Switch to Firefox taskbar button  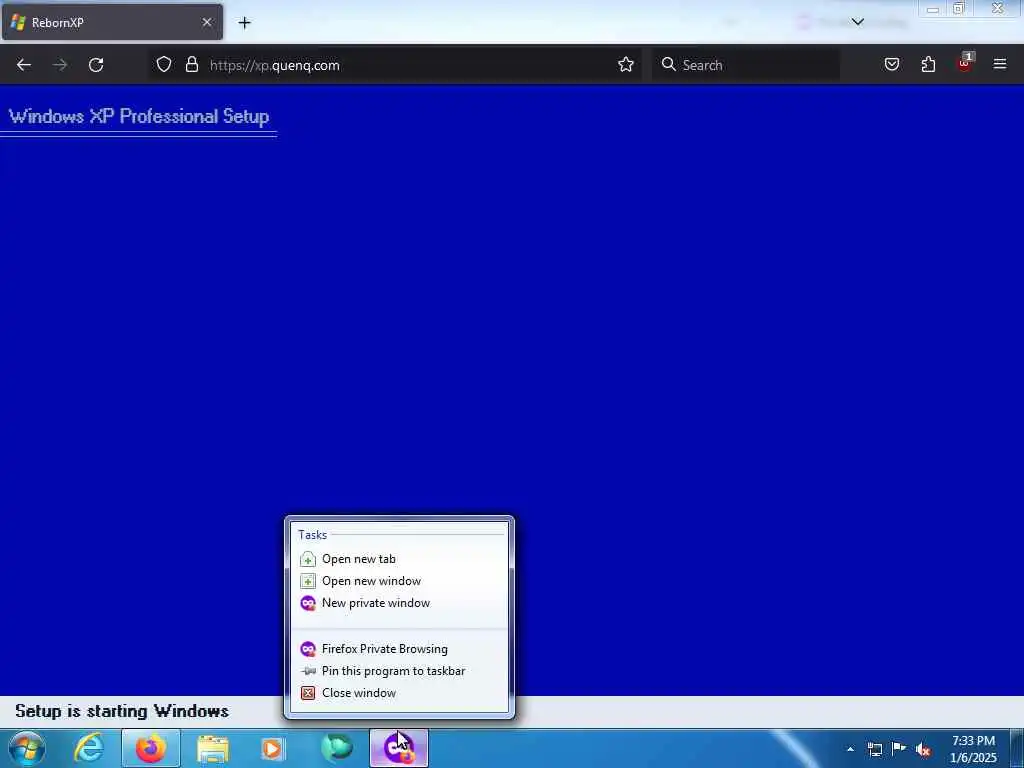tap(151, 748)
